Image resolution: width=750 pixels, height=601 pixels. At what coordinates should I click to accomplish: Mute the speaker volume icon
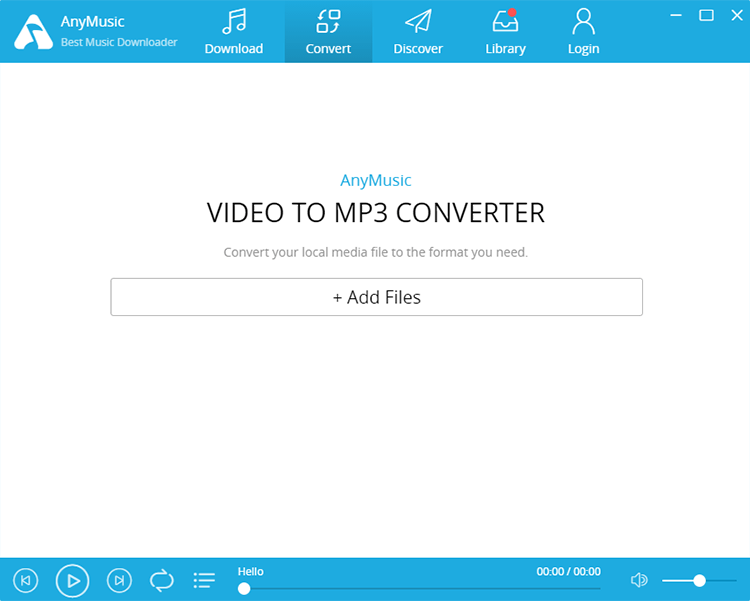coord(639,580)
